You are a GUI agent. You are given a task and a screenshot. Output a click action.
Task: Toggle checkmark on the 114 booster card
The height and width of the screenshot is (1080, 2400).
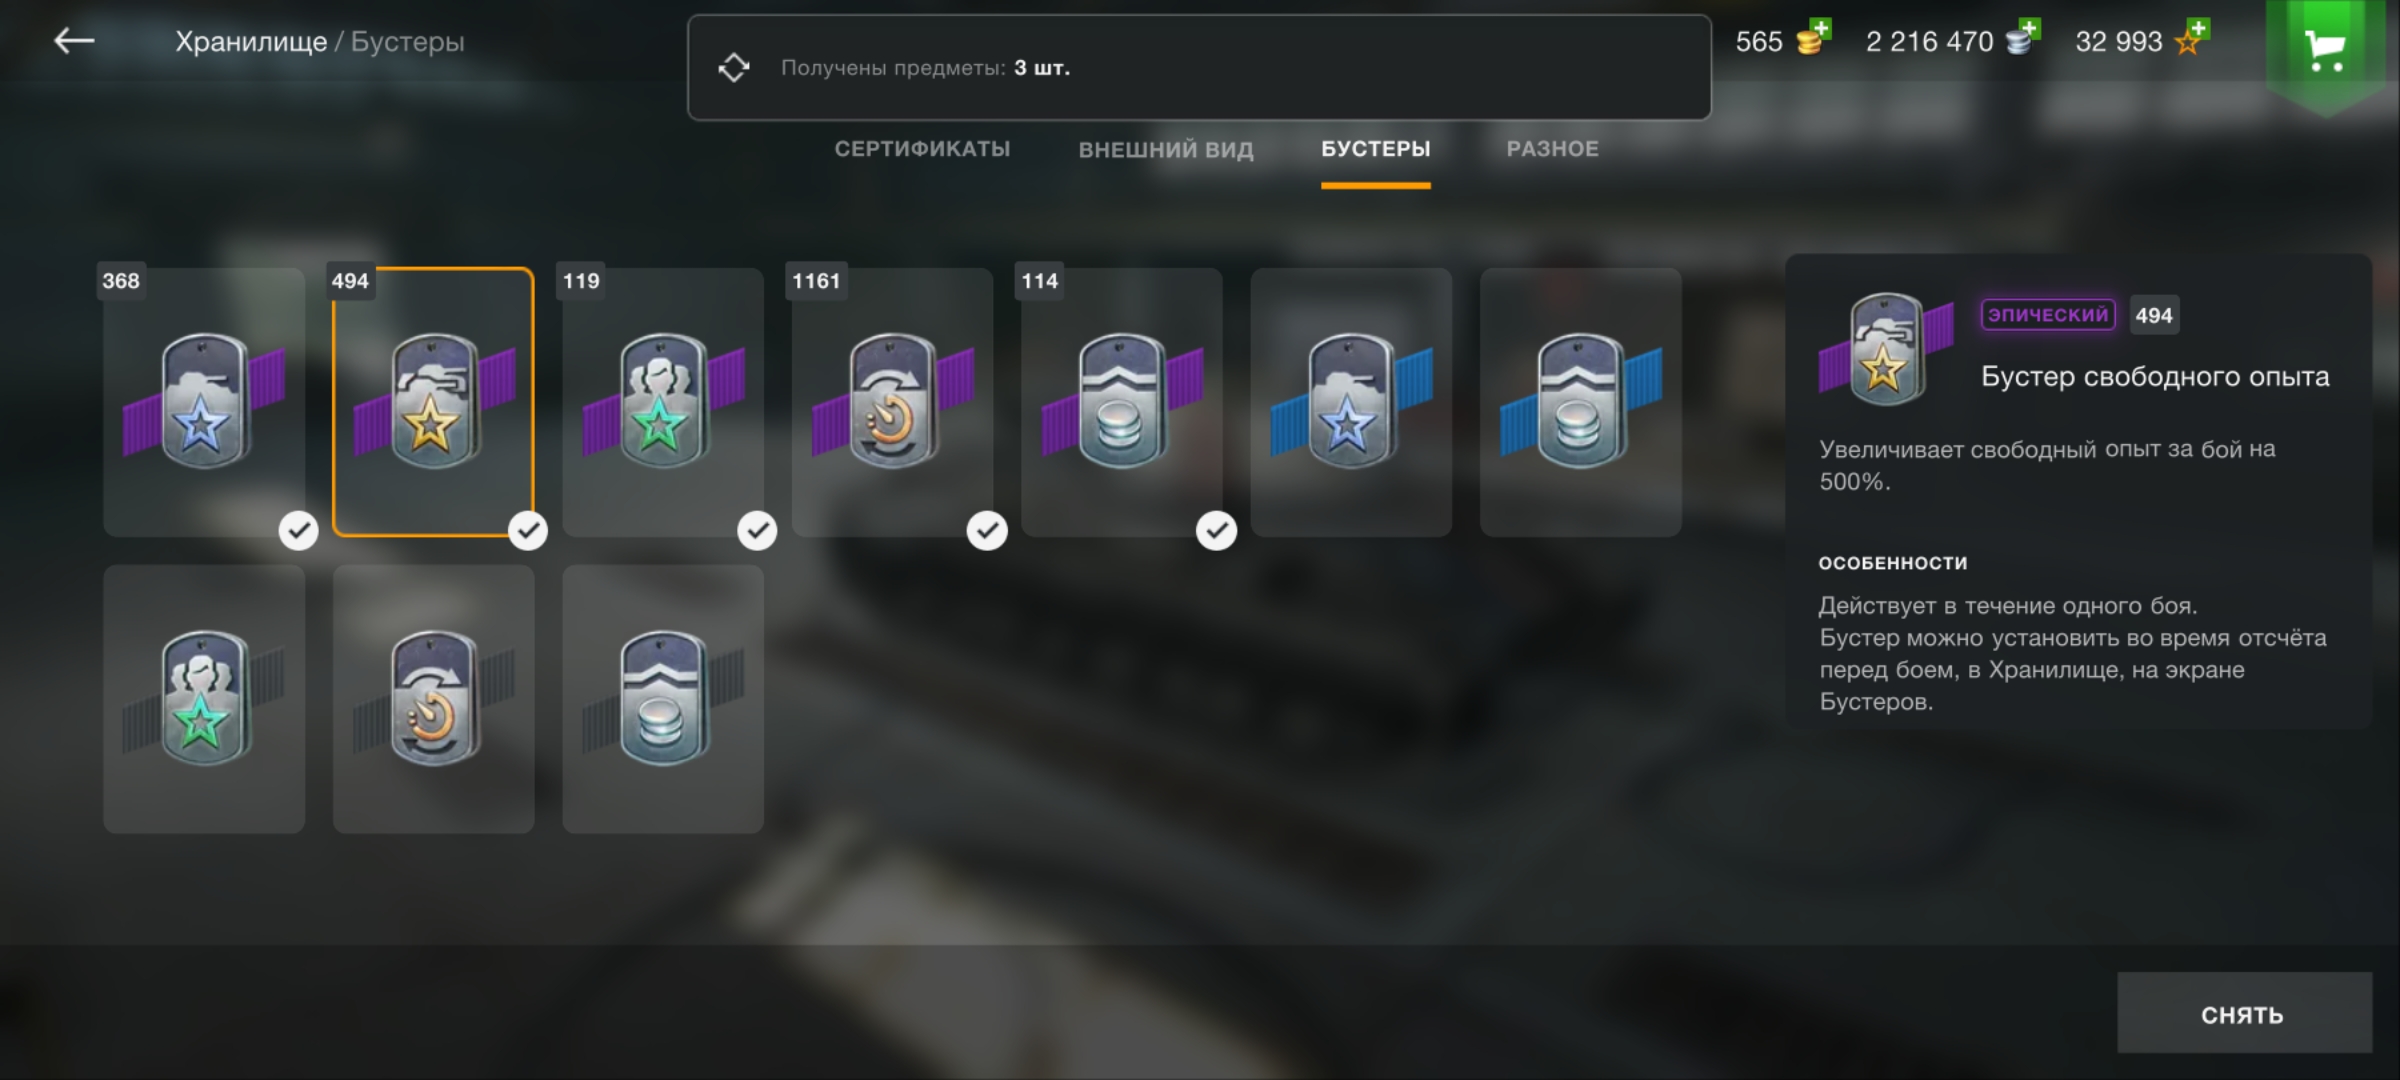[x=1216, y=530]
